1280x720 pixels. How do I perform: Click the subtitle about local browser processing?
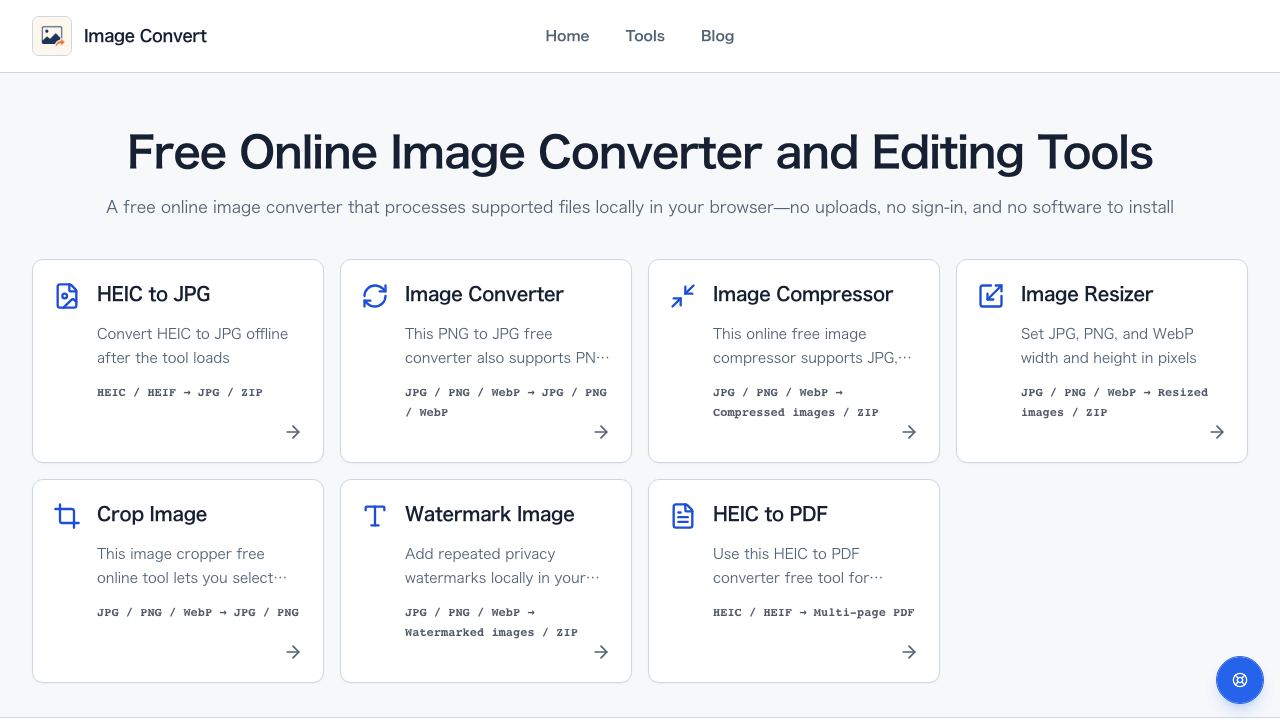(640, 207)
